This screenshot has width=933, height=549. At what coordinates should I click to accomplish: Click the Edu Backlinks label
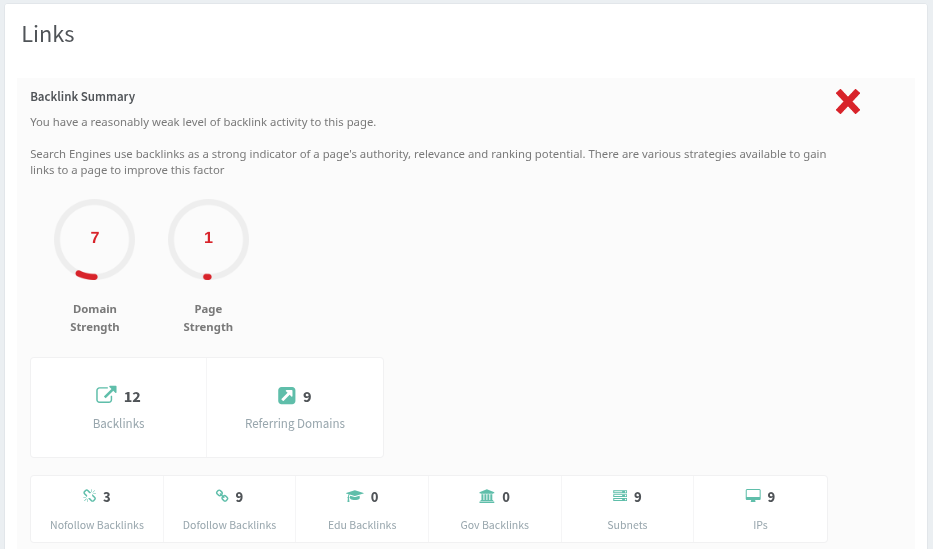tap(362, 525)
